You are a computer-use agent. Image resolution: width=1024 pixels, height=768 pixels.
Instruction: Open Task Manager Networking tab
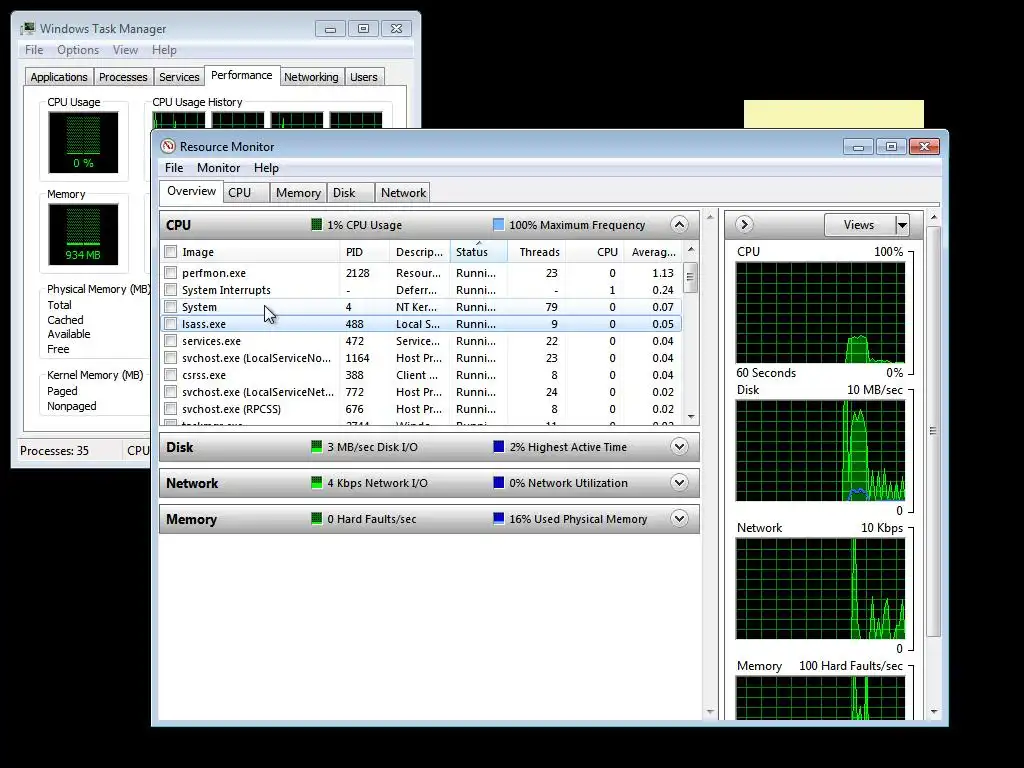tap(311, 77)
